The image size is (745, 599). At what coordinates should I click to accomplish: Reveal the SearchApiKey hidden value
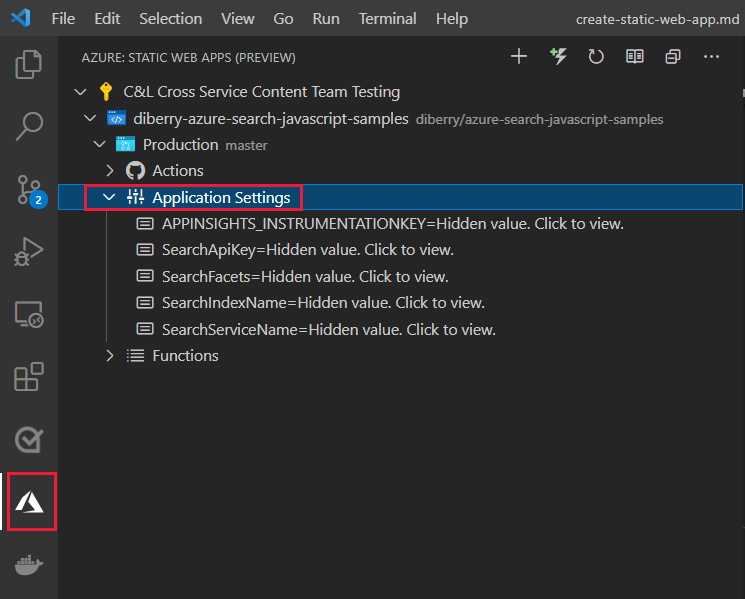click(x=308, y=250)
